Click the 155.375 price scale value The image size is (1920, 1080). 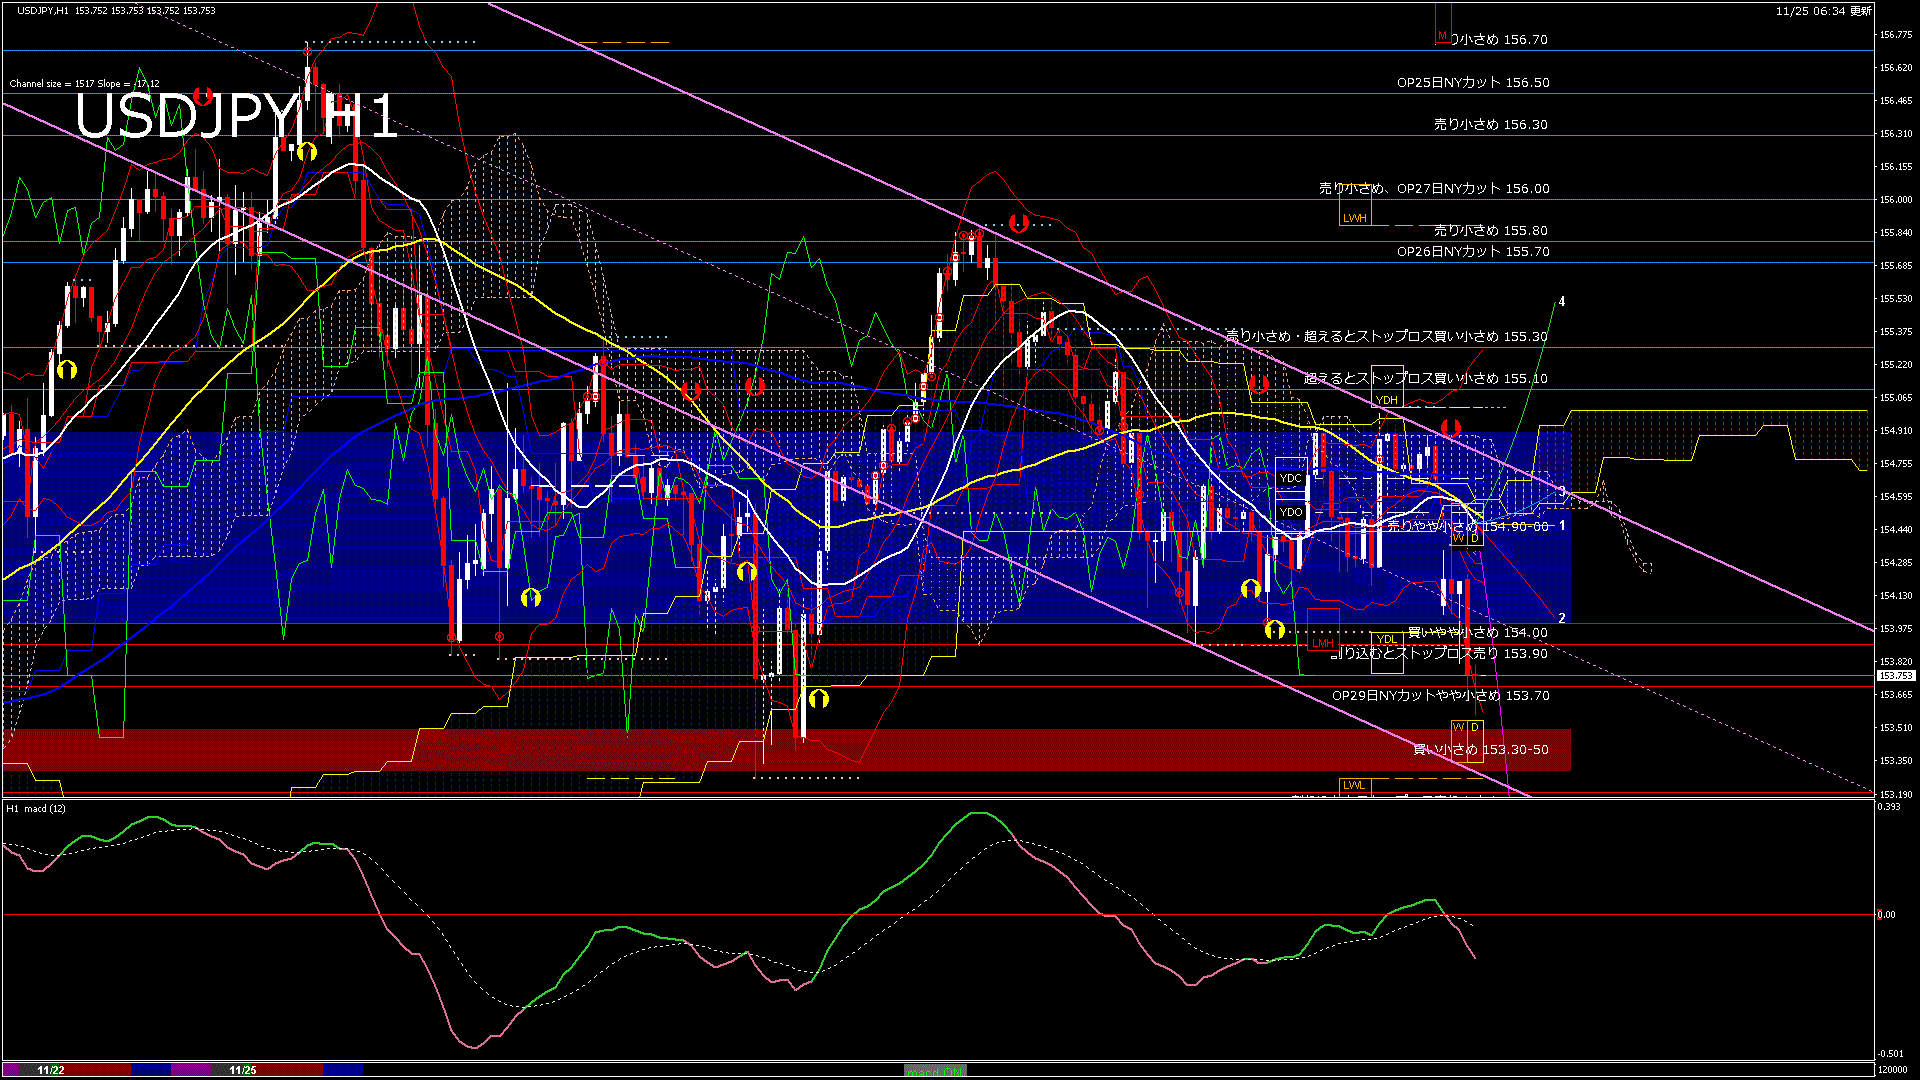[x=1895, y=332]
